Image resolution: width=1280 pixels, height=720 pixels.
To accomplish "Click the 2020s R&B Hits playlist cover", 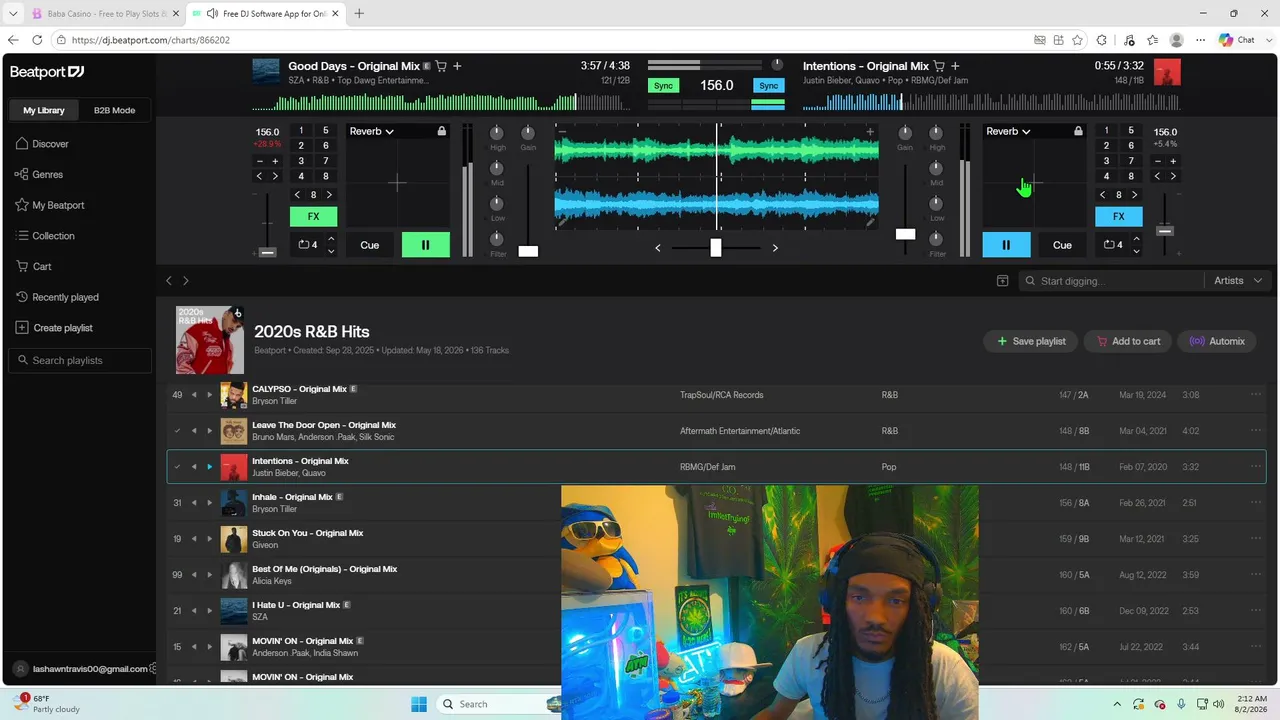I will [x=210, y=340].
